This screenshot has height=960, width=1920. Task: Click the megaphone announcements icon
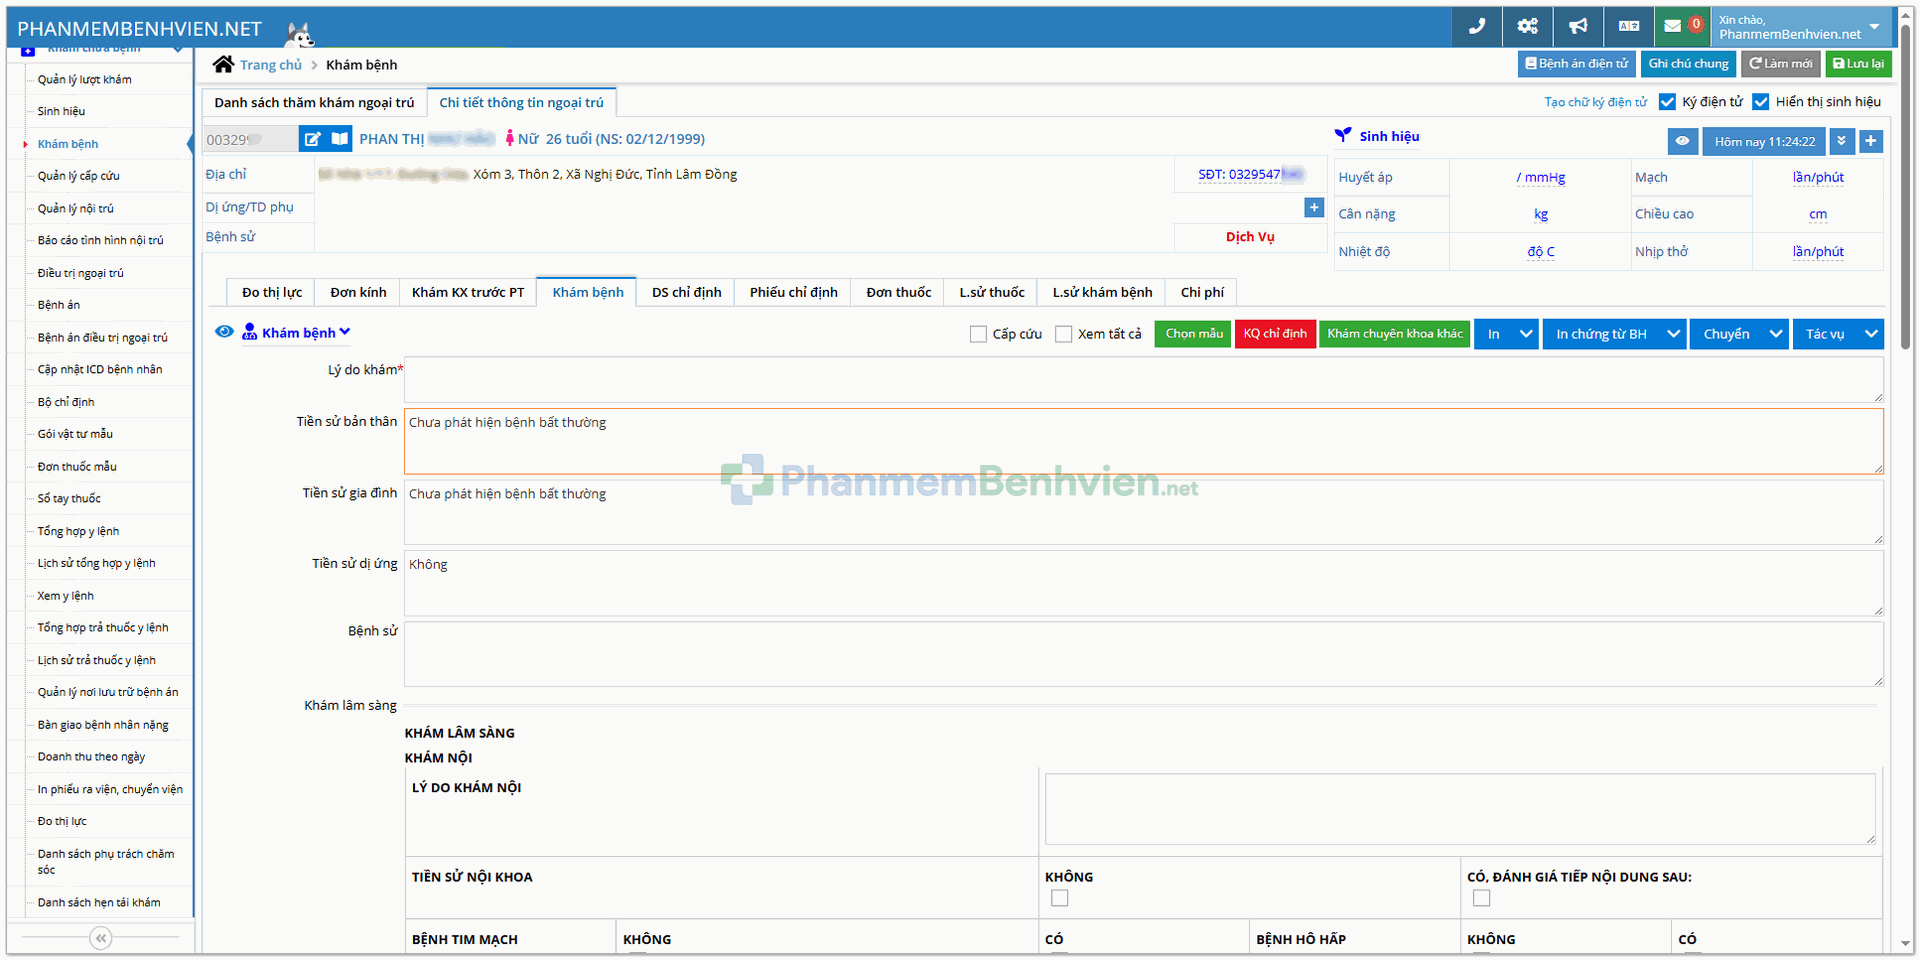pyautogui.click(x=1578, y=27)
